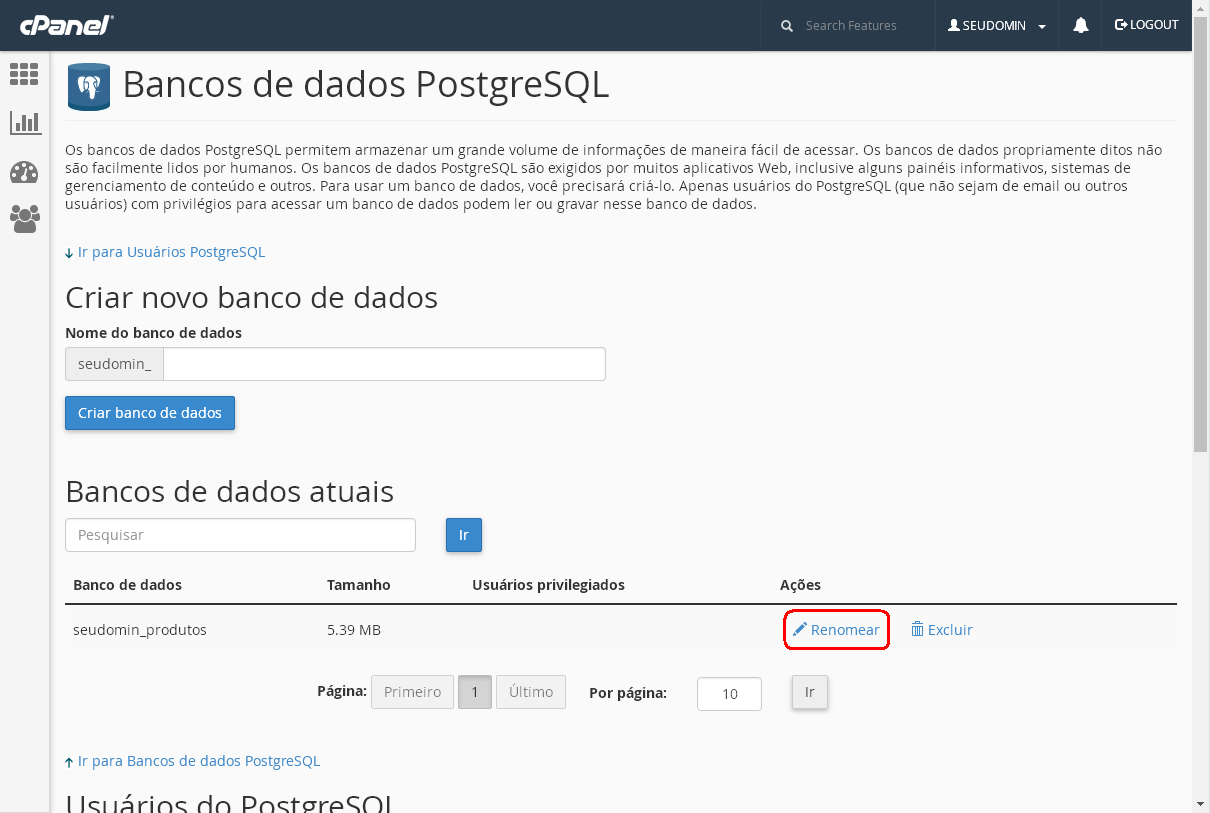Click the Por página number field
Screen dimensions: 1210x813
pos(729,694)
